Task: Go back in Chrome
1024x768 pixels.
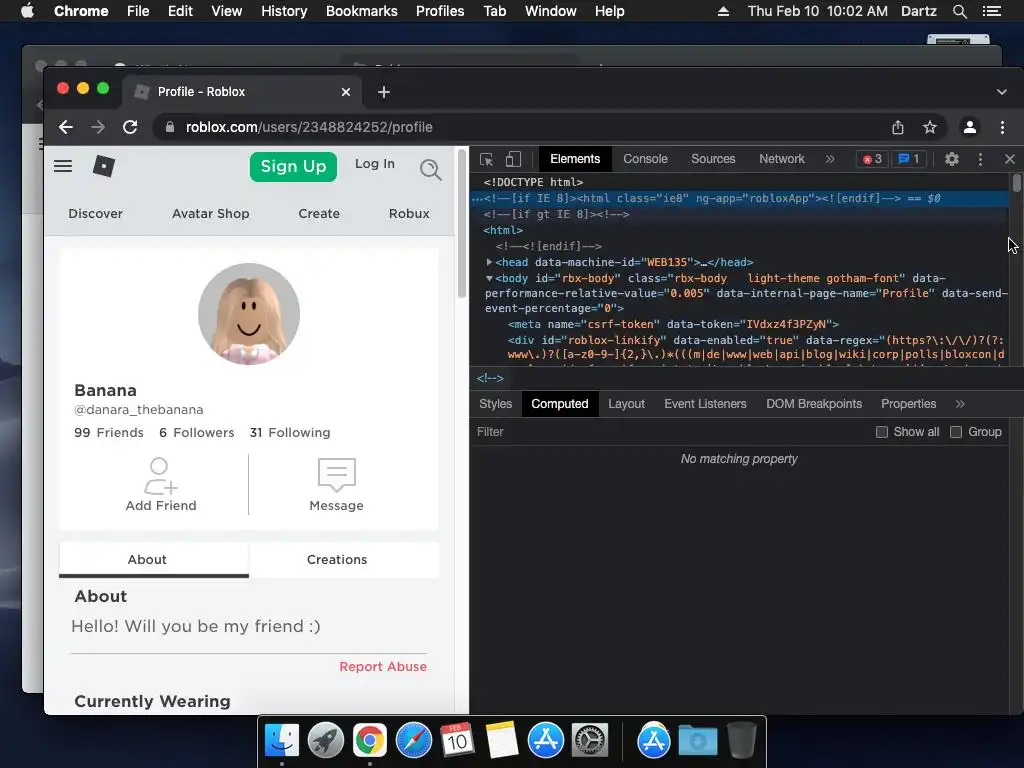Action: point(65,127)
